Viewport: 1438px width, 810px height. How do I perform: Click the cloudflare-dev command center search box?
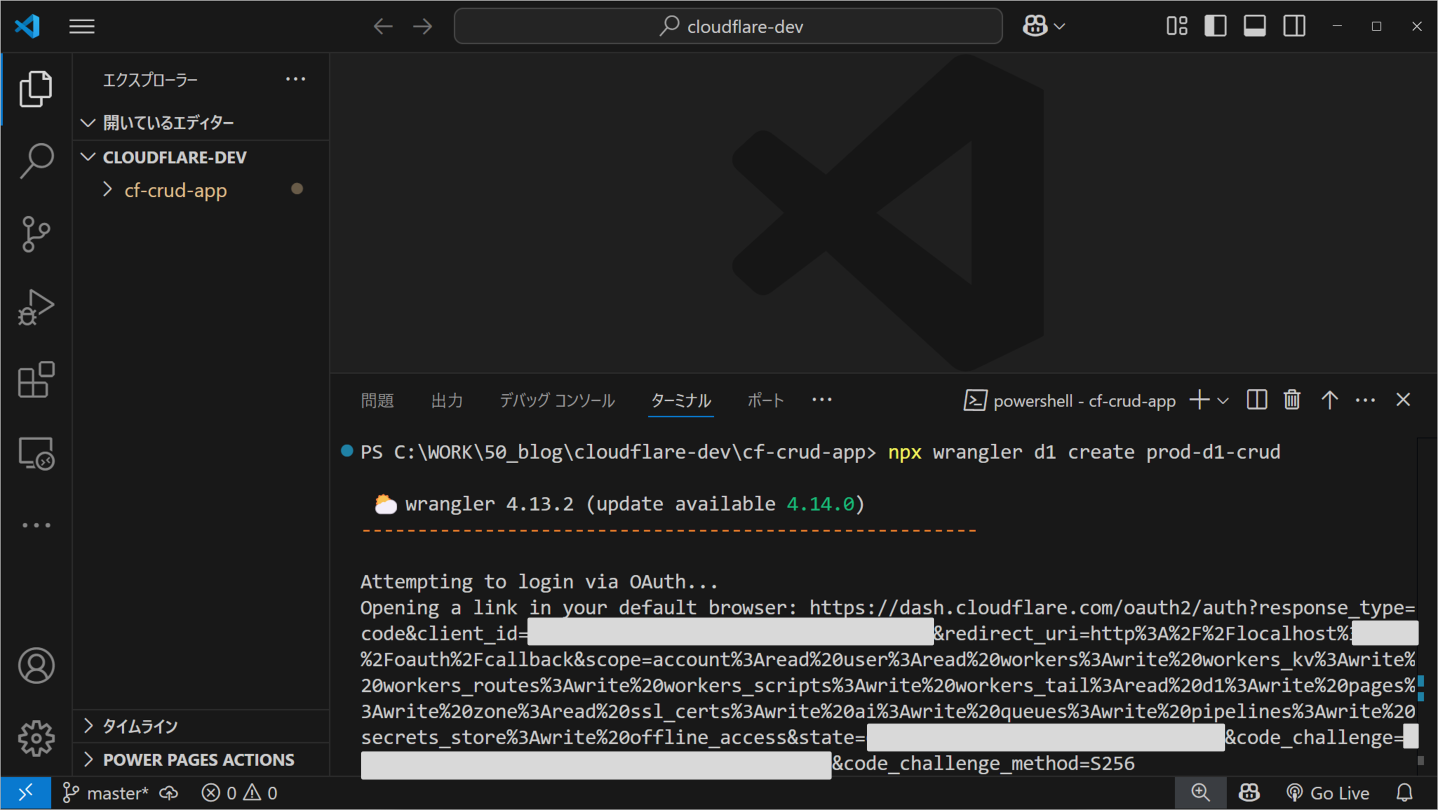[728, 27]
